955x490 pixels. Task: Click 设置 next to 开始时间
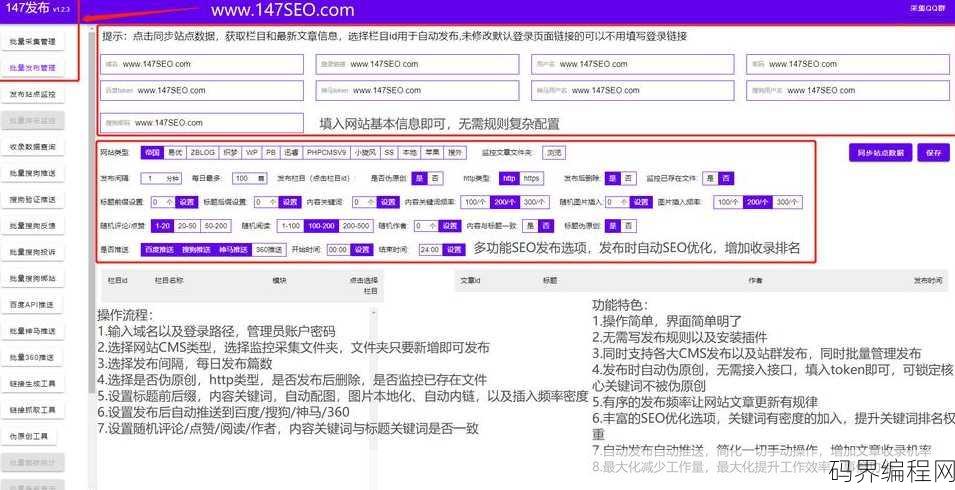[x=362, y=250]
